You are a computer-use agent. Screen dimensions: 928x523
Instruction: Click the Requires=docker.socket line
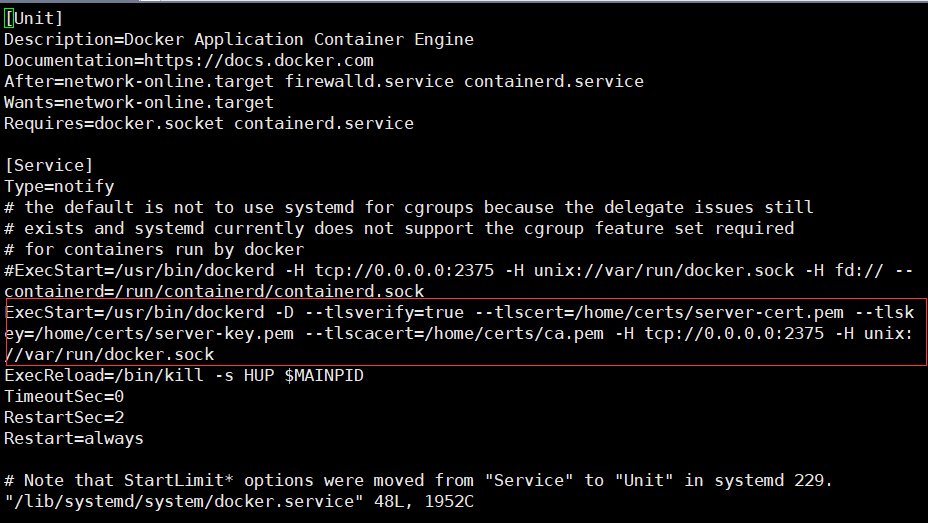(209, 124)
